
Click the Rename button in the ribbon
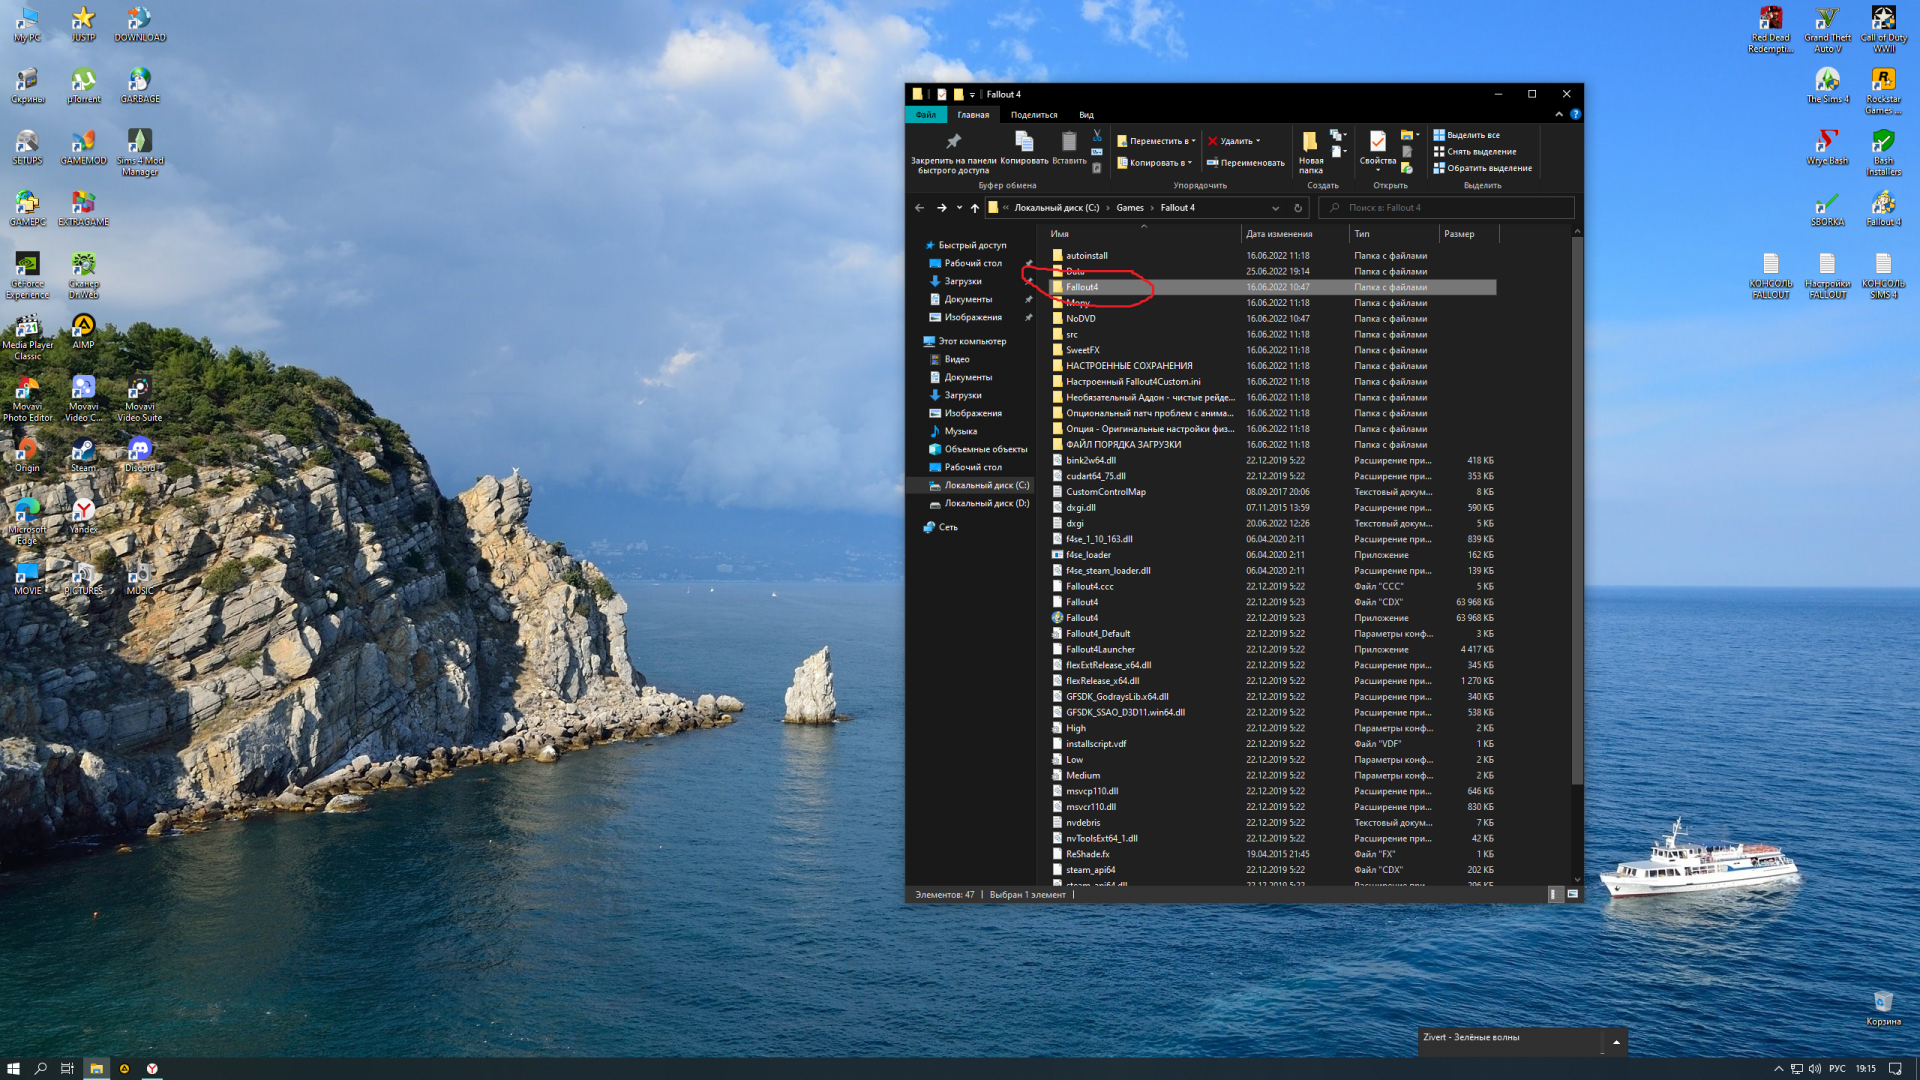[1245, 163]
